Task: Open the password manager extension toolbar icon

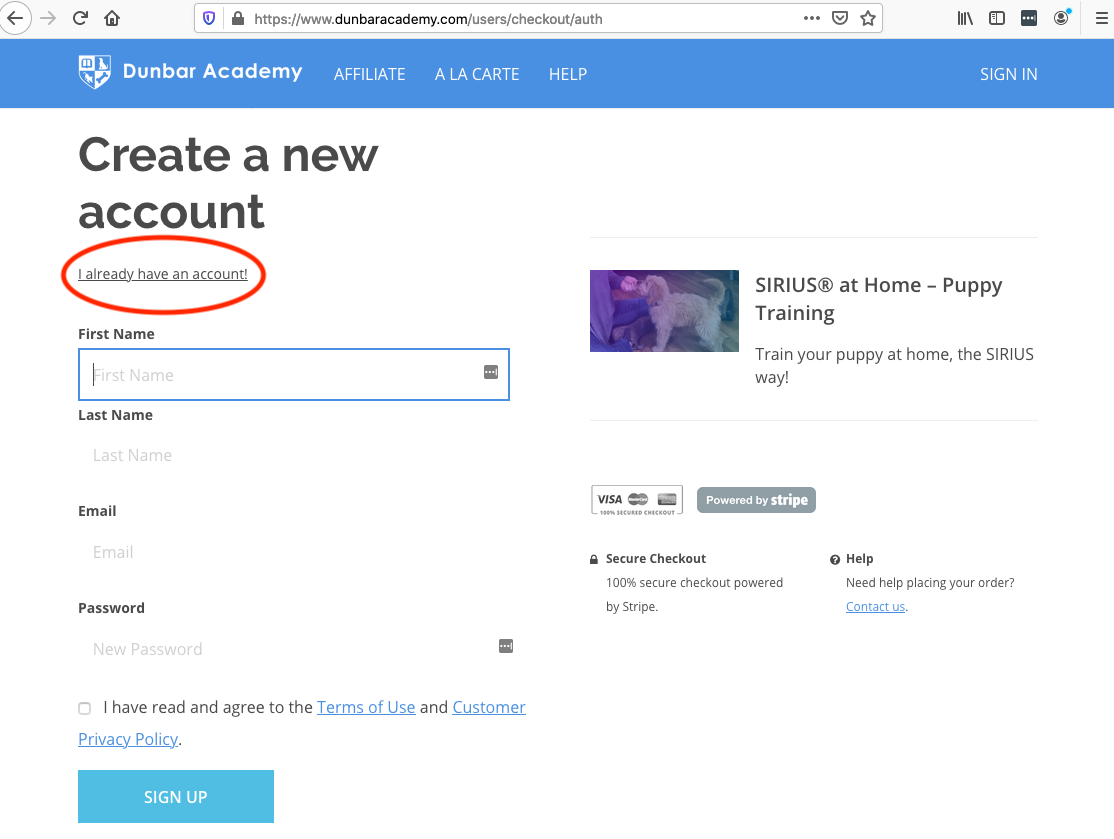Action: click(x=1029, y=18)
